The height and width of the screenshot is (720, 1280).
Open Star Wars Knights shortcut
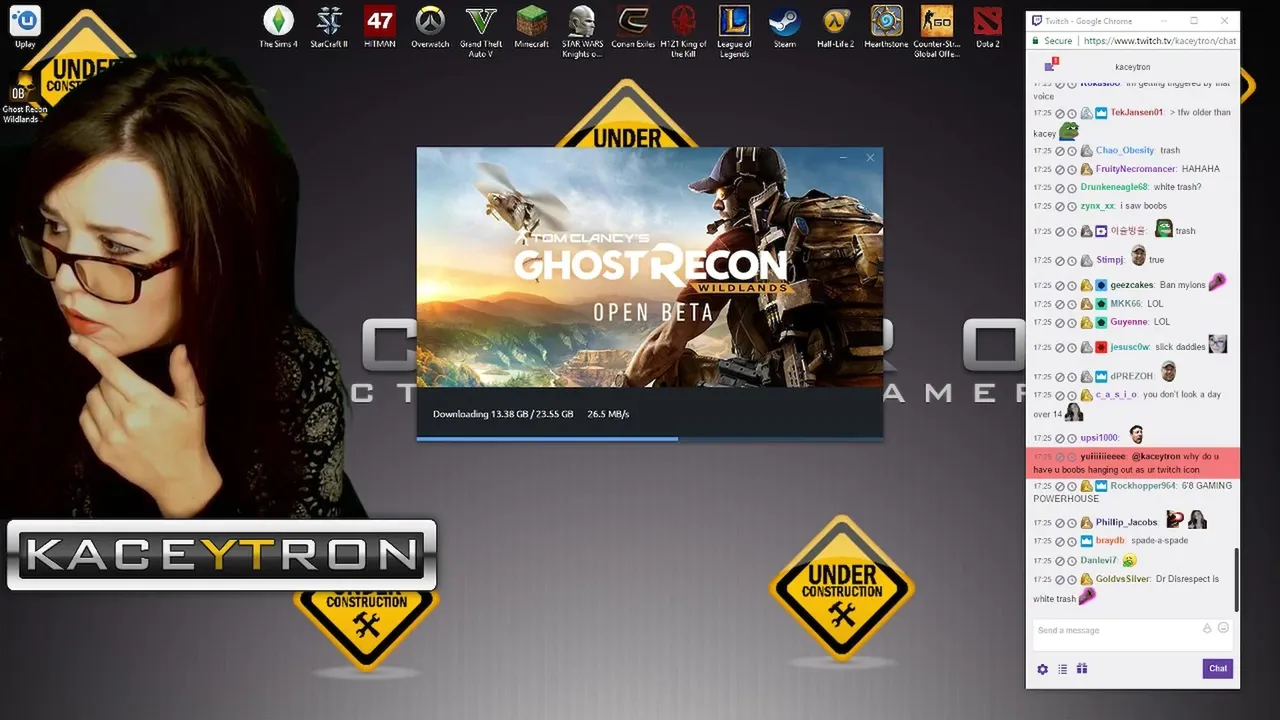pyautogui.click(x=582, y=31)
